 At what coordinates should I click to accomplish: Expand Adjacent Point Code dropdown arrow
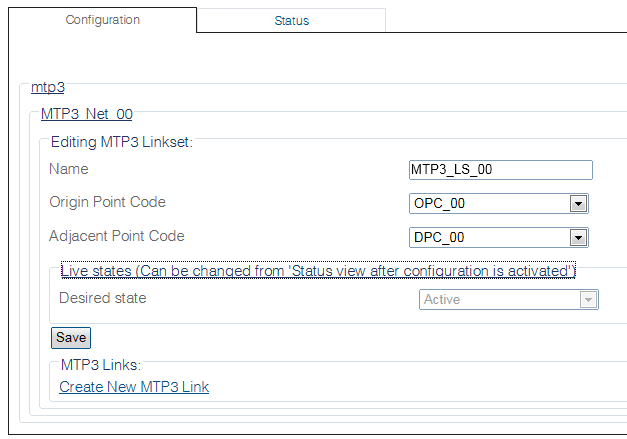(577, 238)
